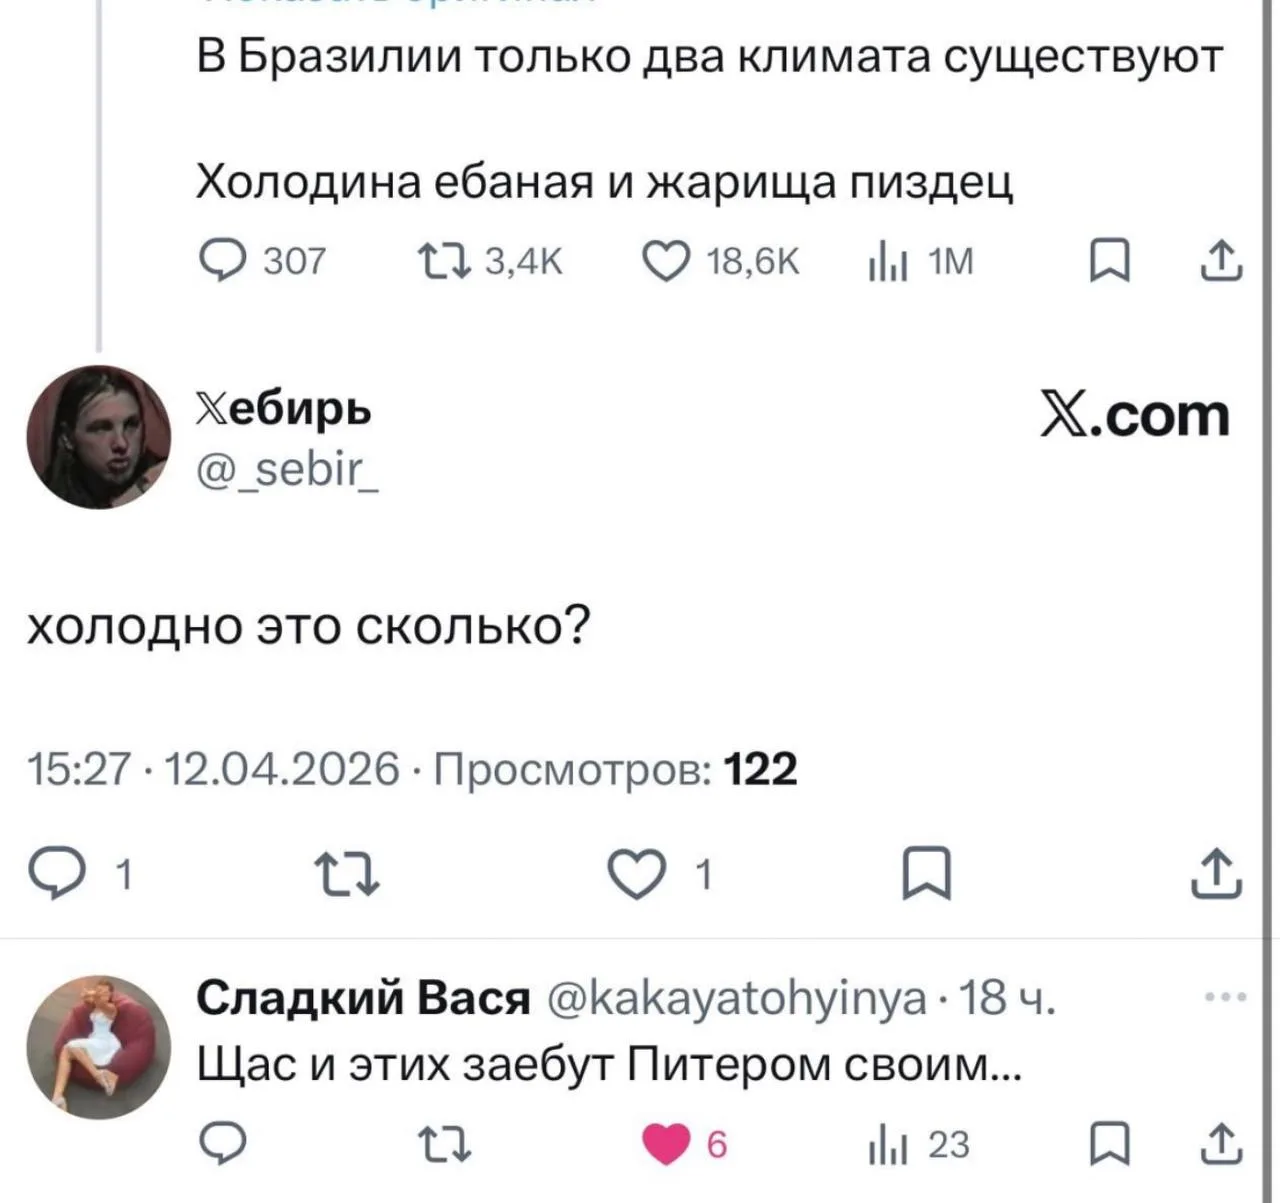Open Хебирь profile picture
Screen dimensions: 1280x1203
[x=98, y=437]
